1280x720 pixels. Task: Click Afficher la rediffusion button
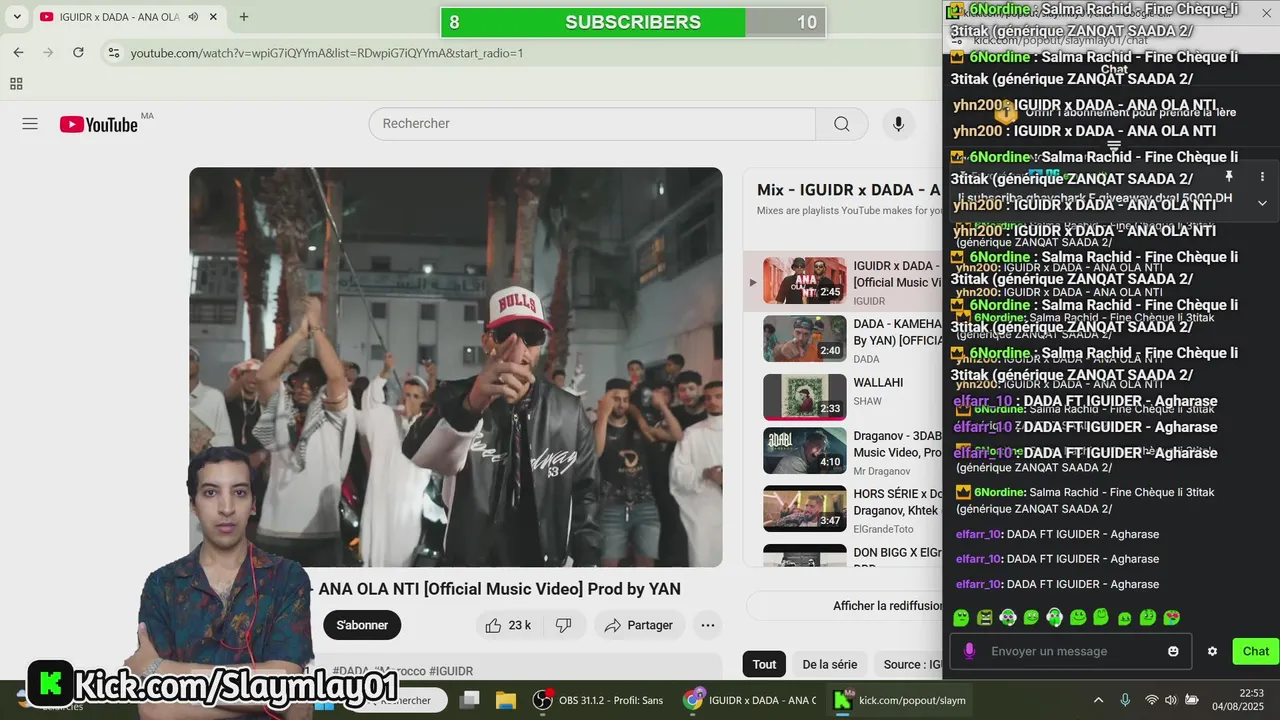[887, 606]
